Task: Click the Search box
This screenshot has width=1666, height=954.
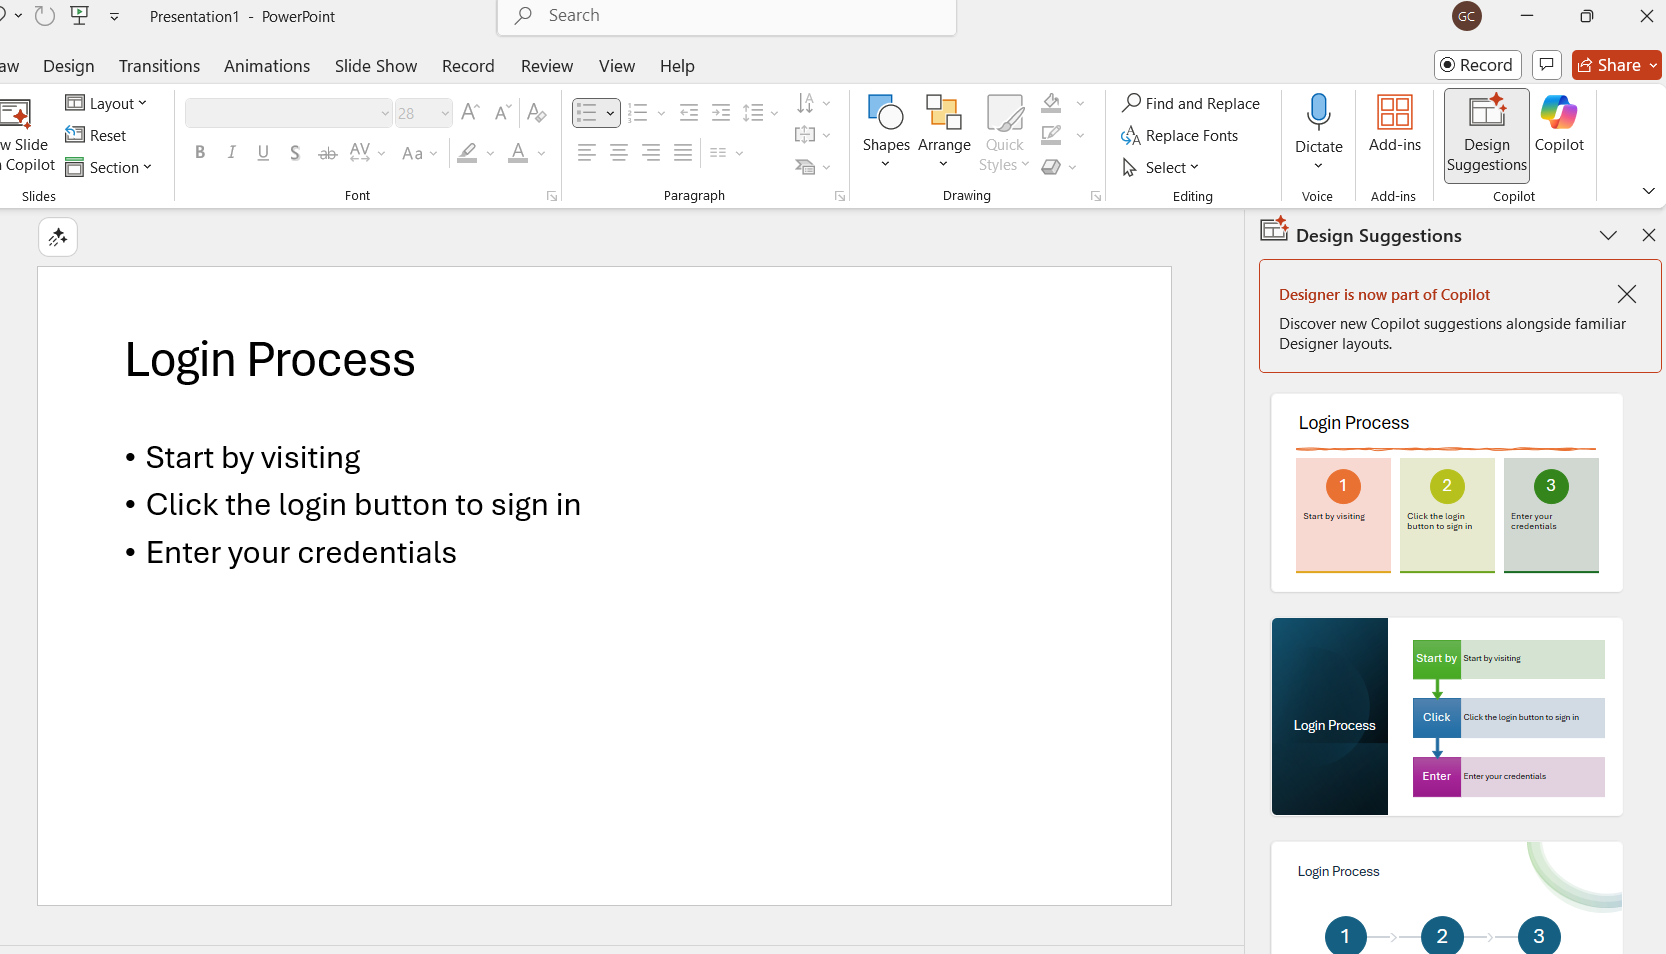Action: pos(727,16)
